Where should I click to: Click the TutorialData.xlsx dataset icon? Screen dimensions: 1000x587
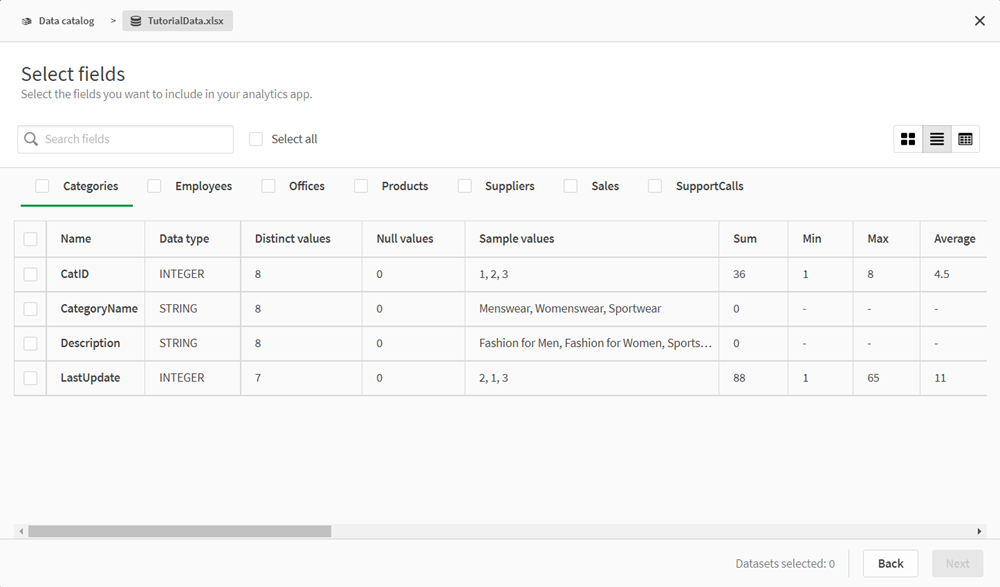136,21
